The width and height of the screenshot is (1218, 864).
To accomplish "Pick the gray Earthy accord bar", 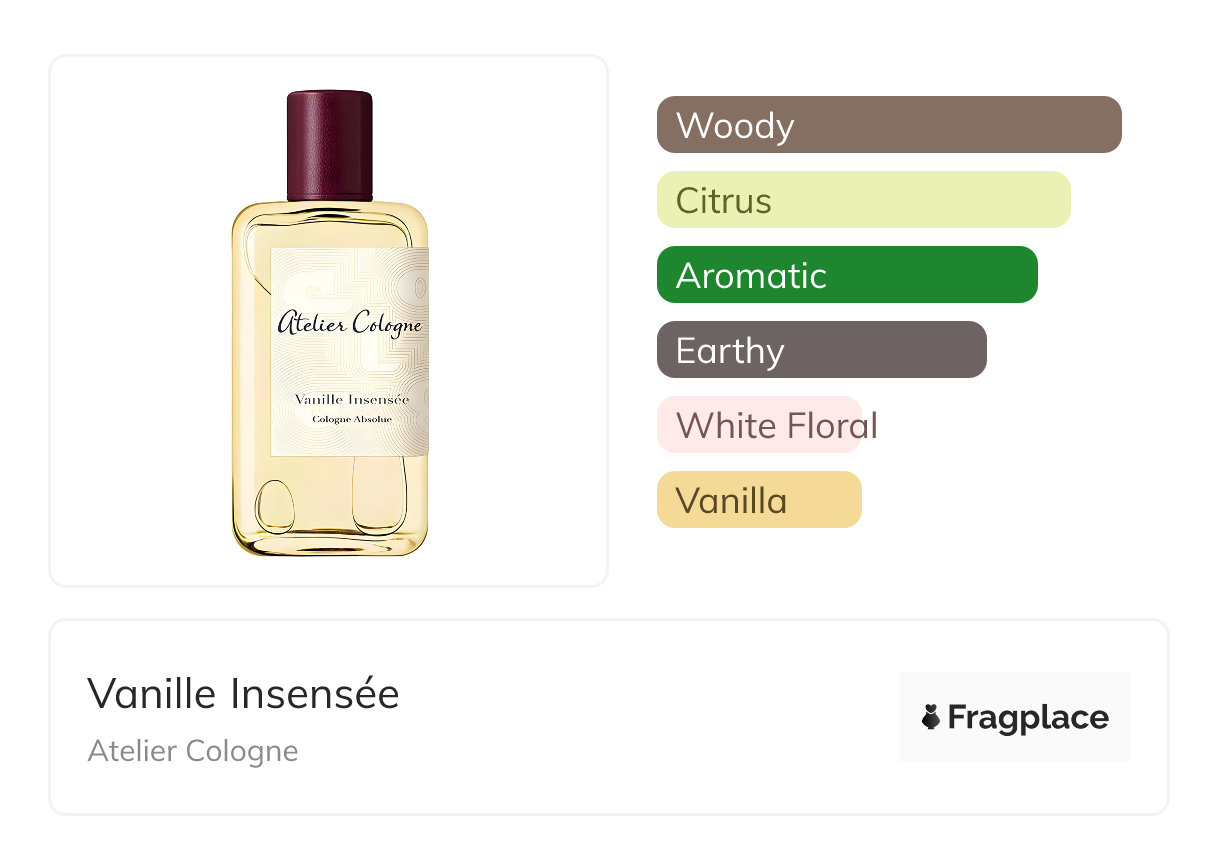I will pos(822,350).
